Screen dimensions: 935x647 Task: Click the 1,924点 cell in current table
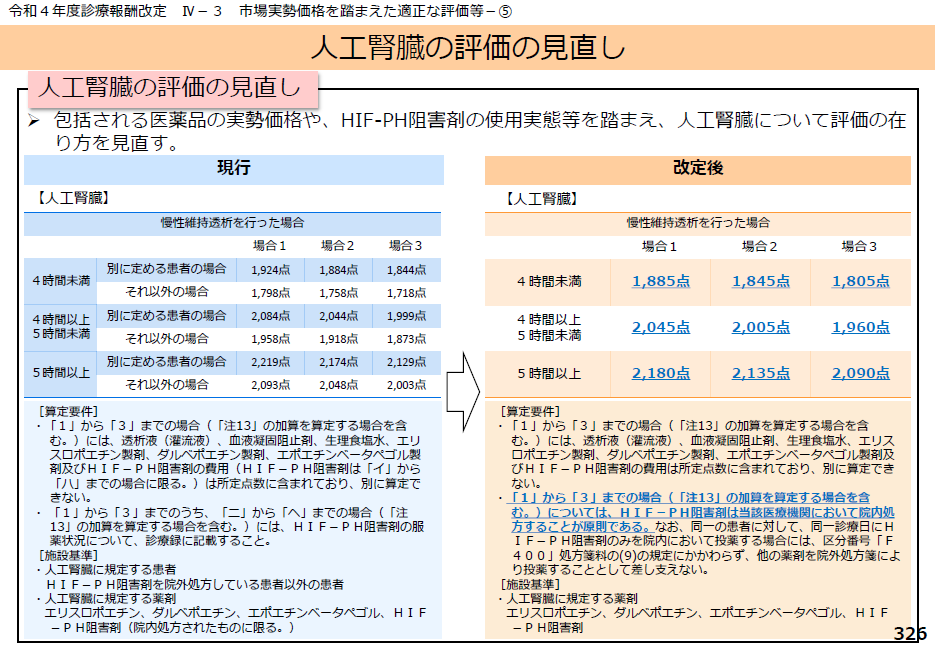(x=270, y=270)
